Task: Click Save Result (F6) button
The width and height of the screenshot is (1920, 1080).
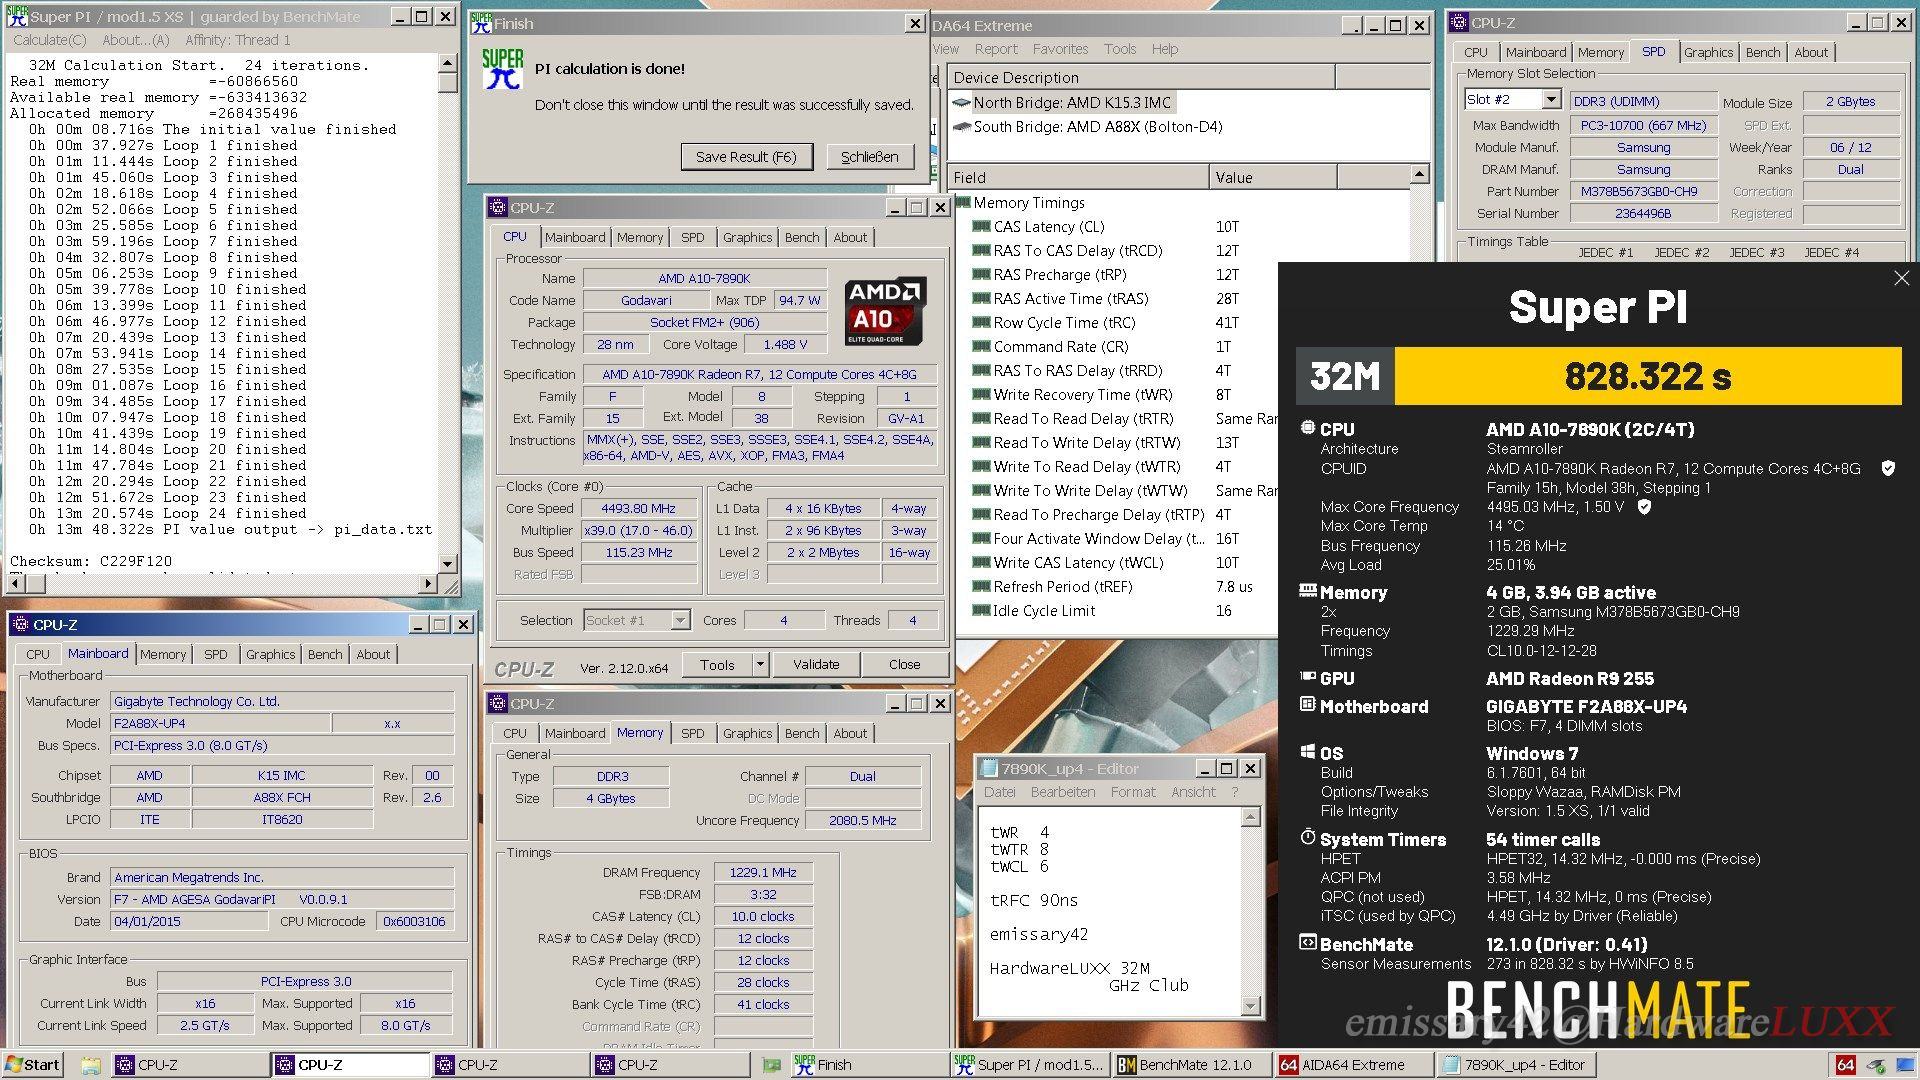Action: tap(746, 157)
